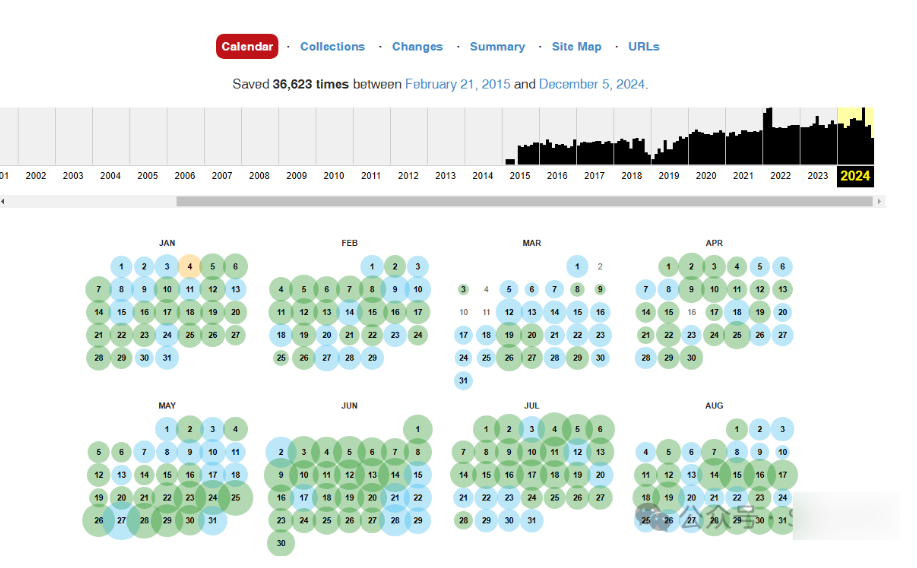Select year 2015 in timeline
Viewport: 917px width, 568px height.
tap(519, 176)
